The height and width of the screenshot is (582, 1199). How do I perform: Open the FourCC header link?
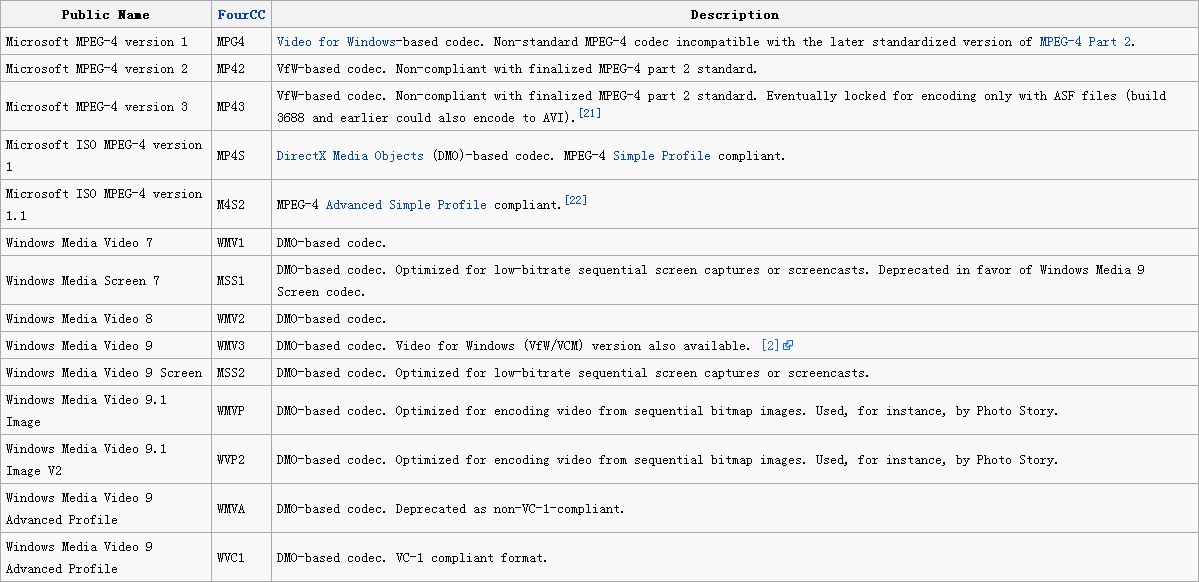pos(242,15)
